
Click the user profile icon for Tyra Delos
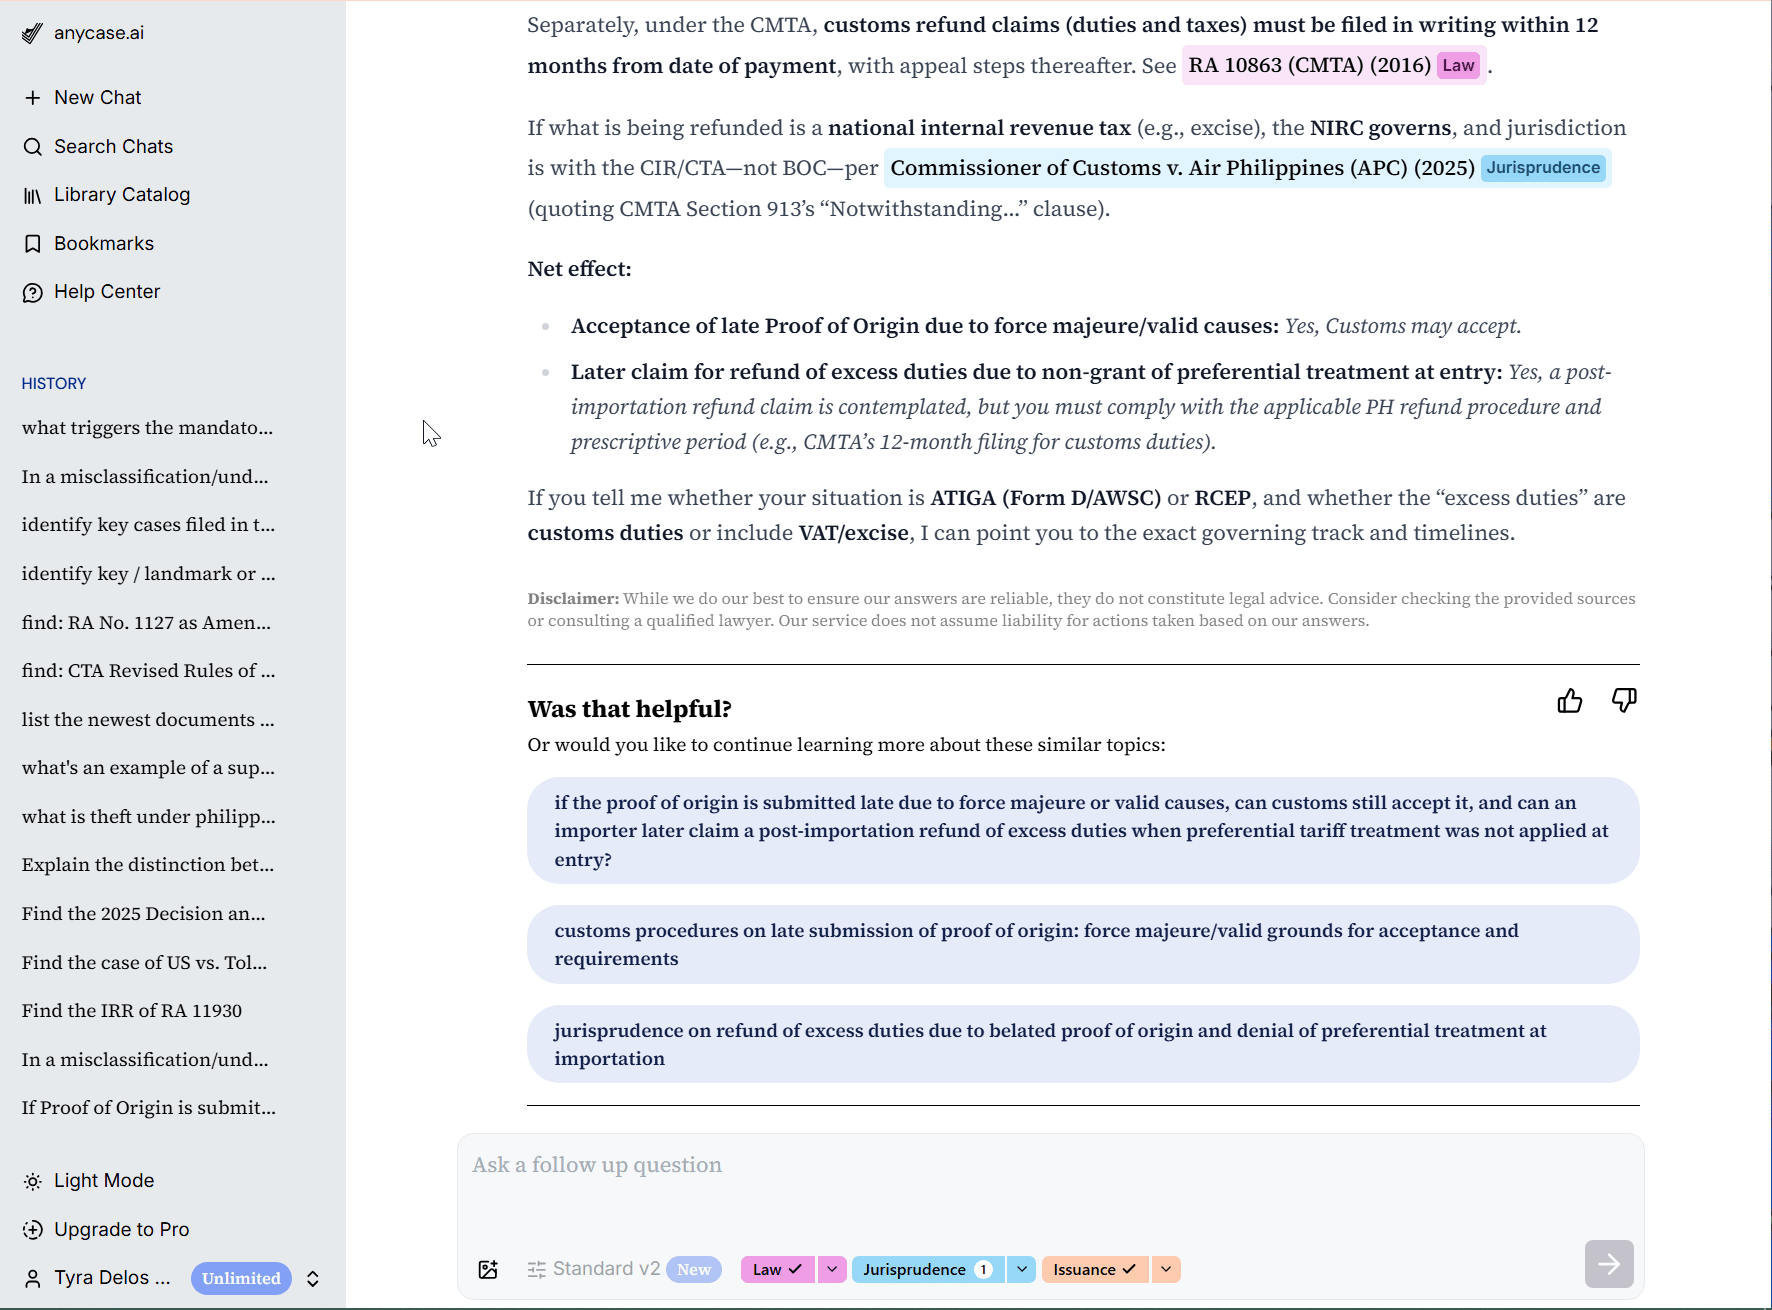(33, 1278)
